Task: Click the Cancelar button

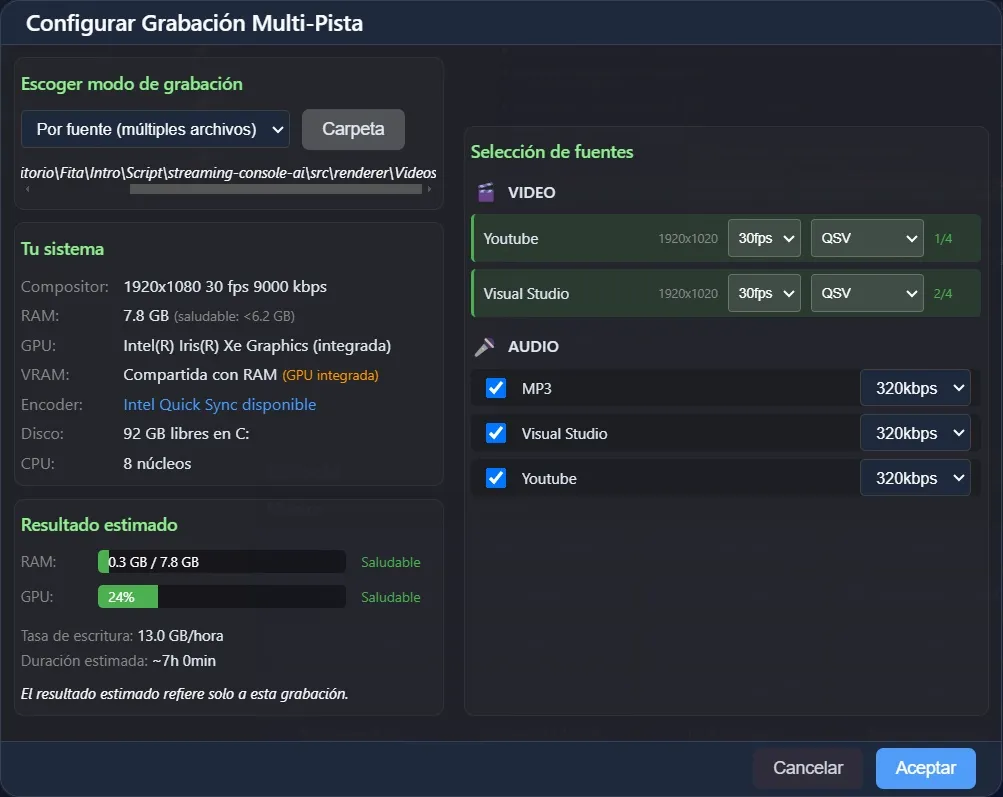Action: [807, 768]
